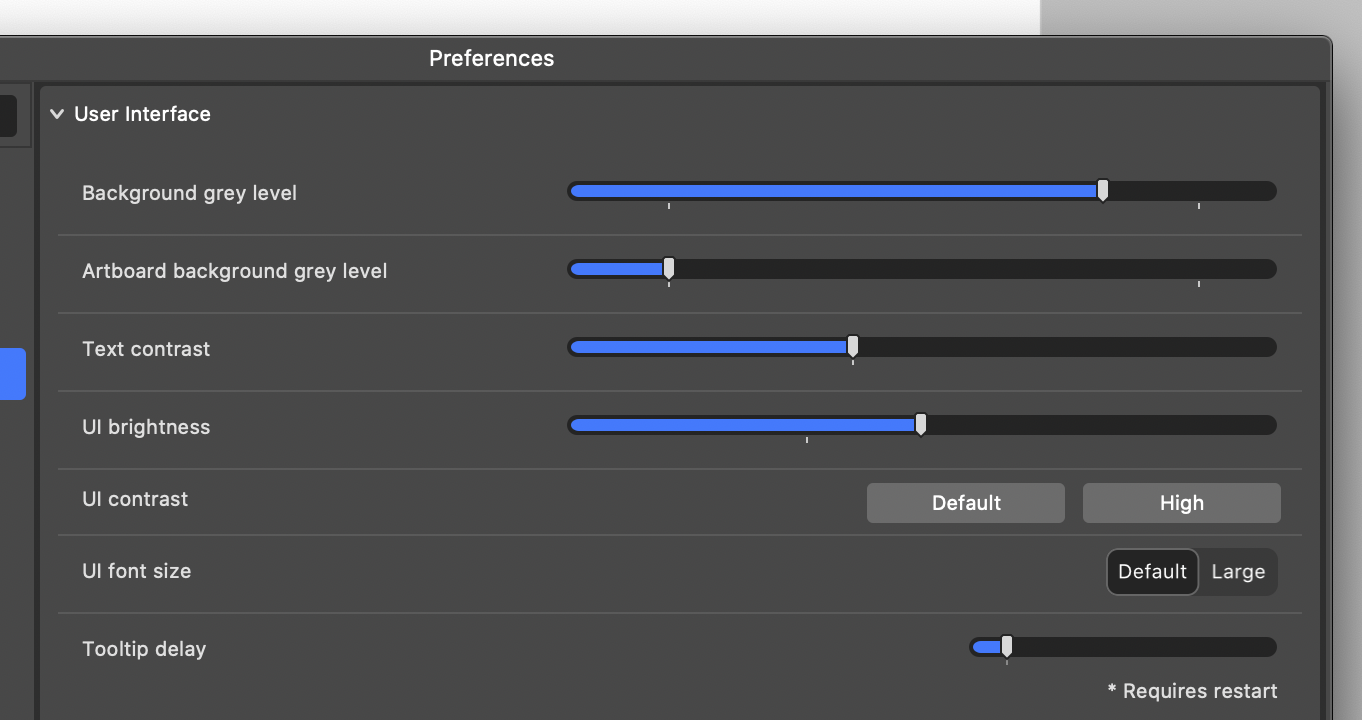Screen dimensions: 1362x720
Task: Set UI contrast to High
Action: (1181, 503)
